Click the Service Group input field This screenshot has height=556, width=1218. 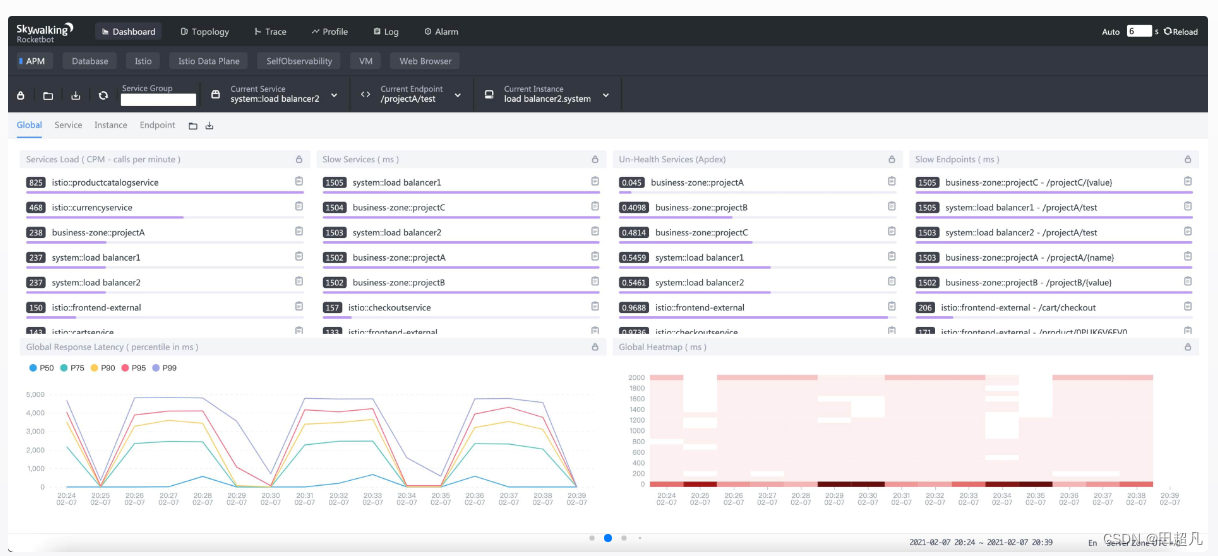coord(159,99)
